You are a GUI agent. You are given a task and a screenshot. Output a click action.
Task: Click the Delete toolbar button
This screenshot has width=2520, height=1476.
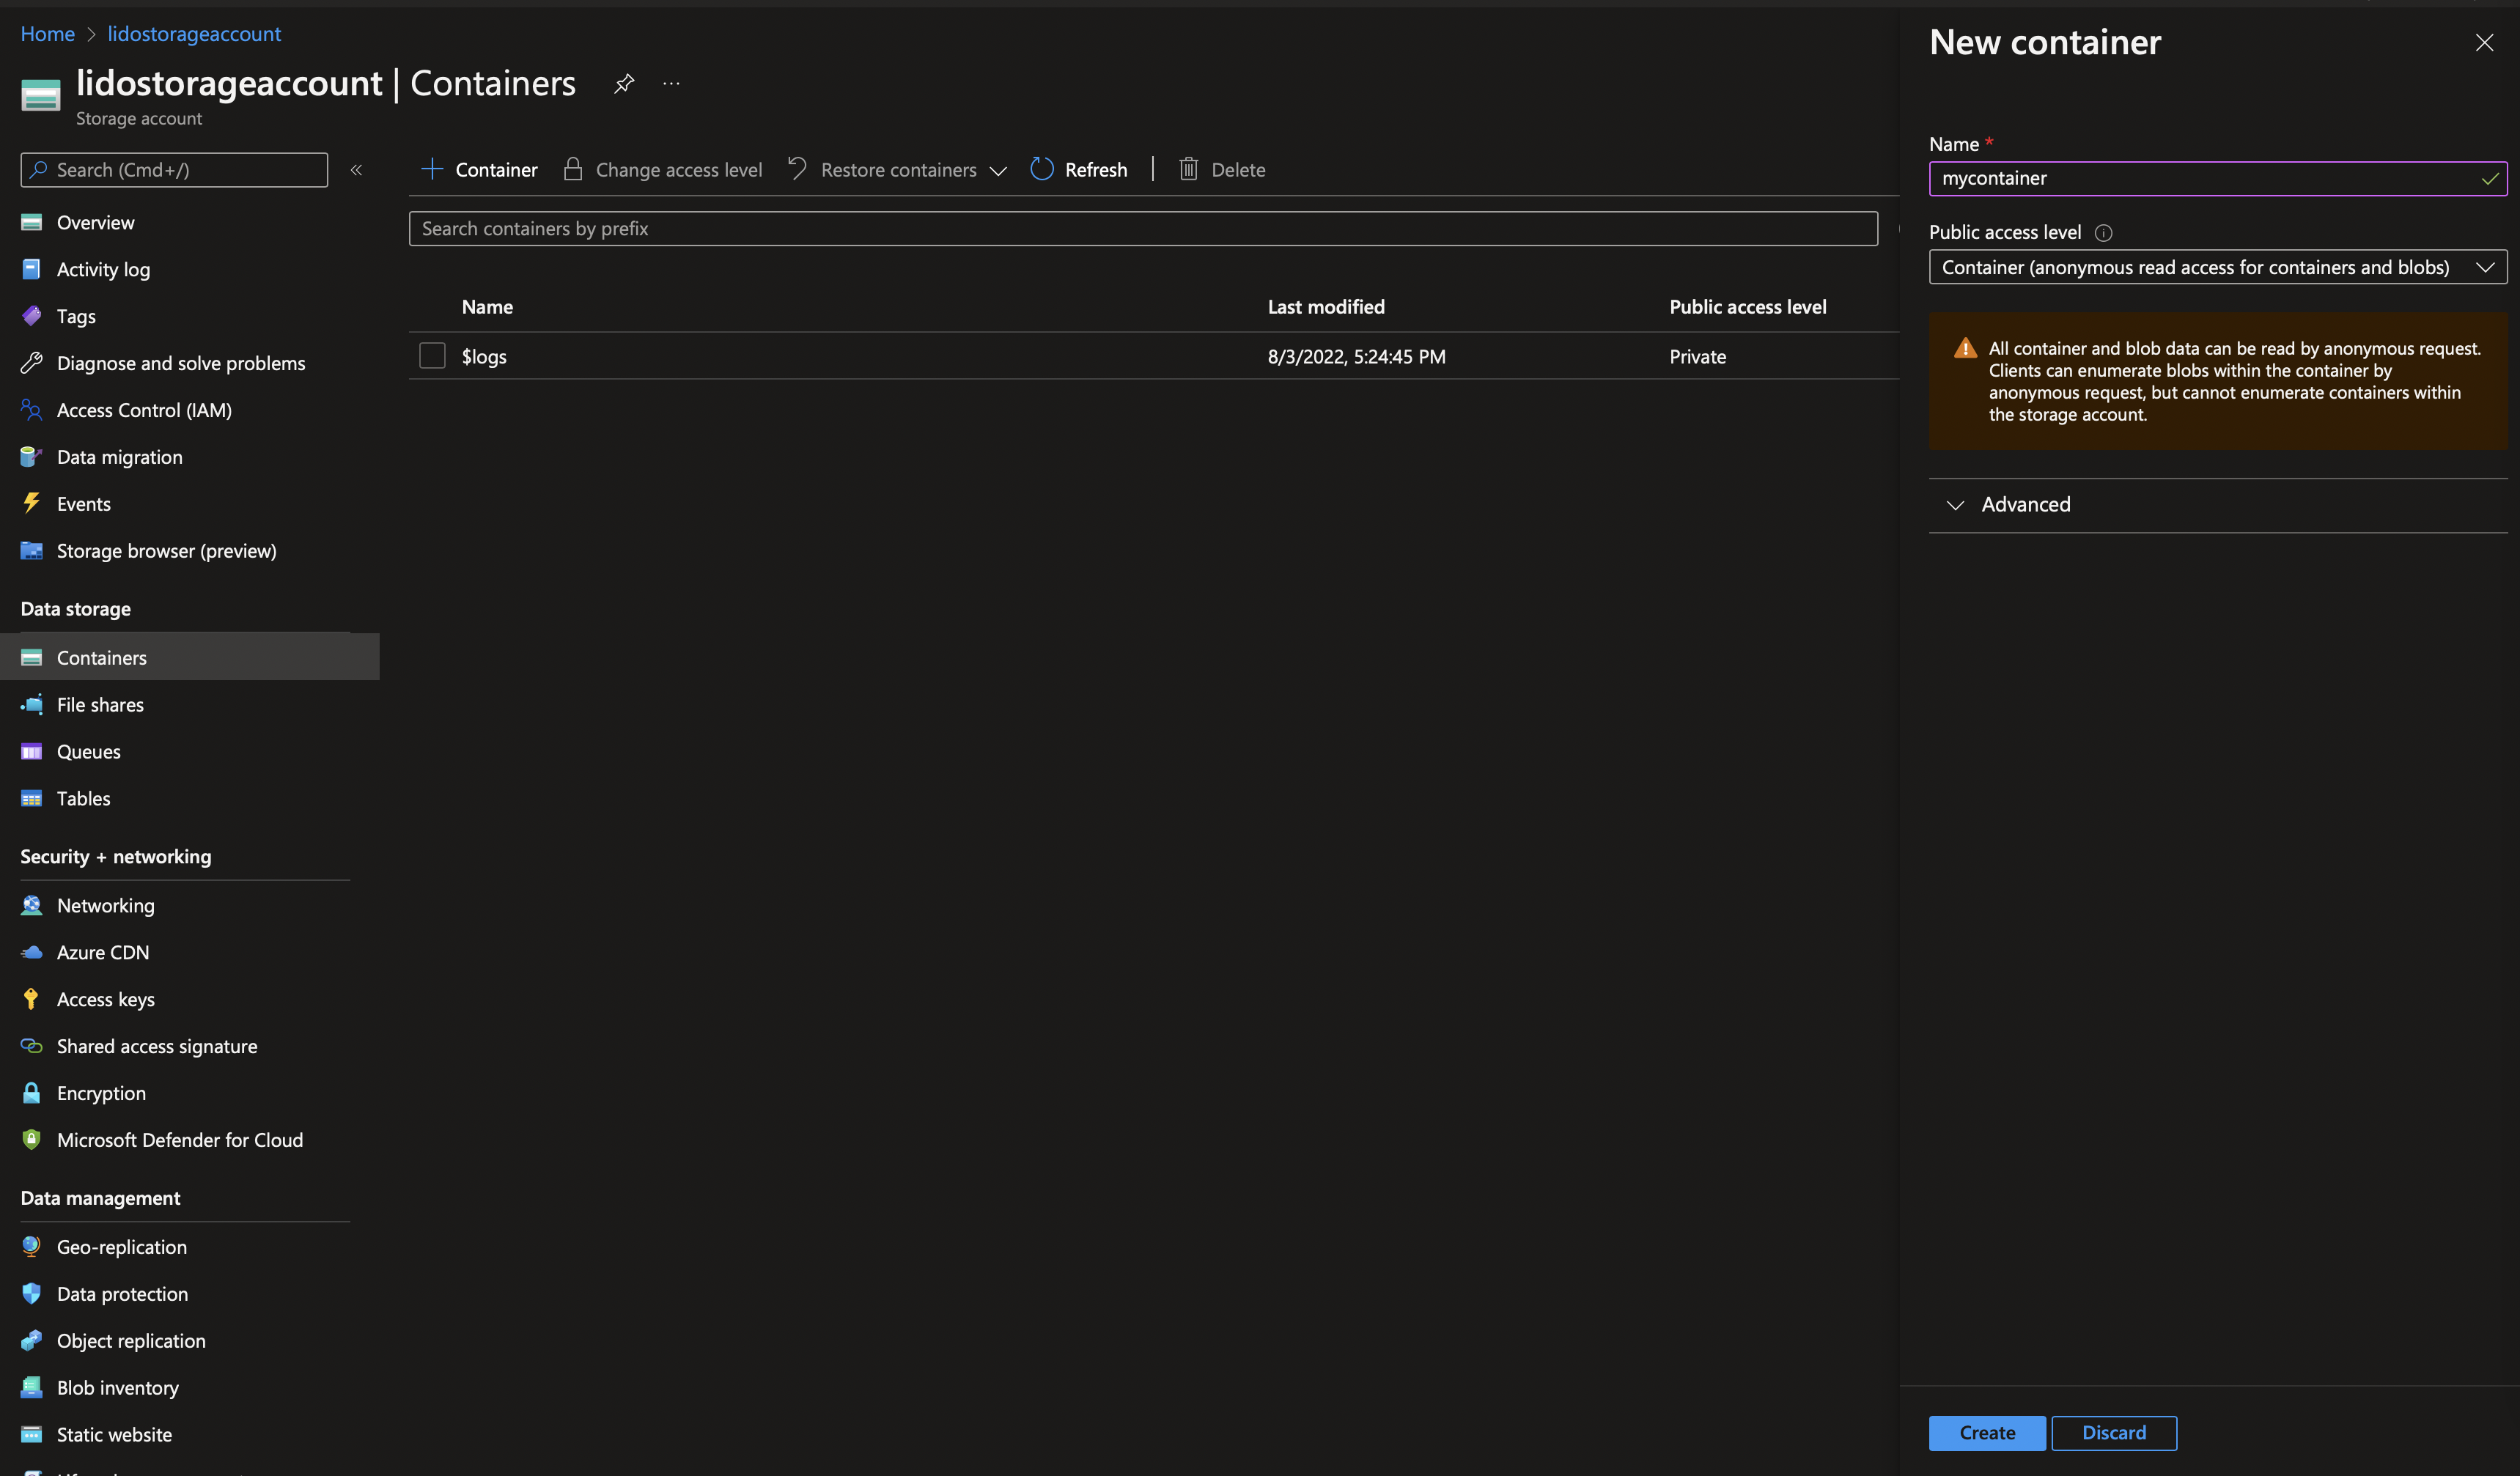pyautogui.click(x=1222, y=169)
